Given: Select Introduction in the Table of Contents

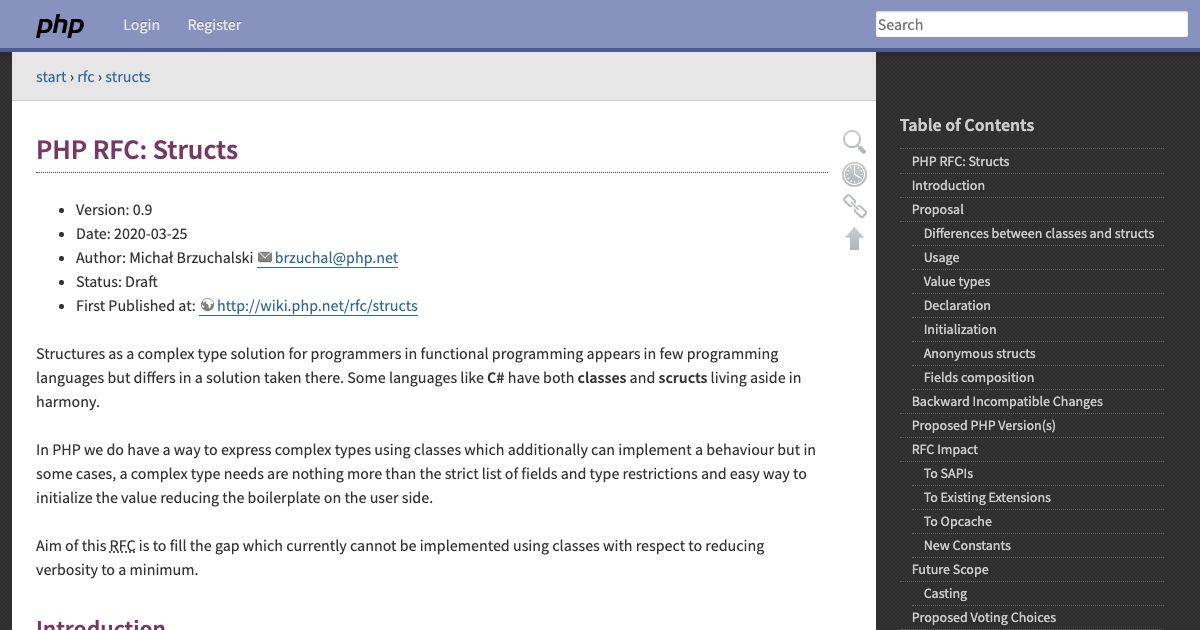Looking at the screenshot, I should click(948, 185).
